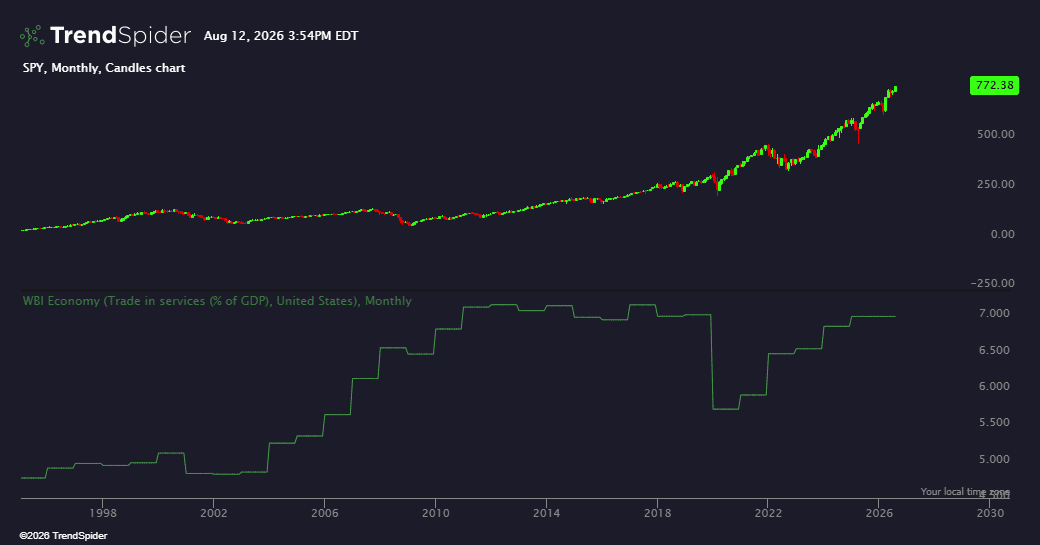The height and width of the screenshot is (545, 1040).
Task: Click the 5.500 indicator axis label
Action: 994,422
